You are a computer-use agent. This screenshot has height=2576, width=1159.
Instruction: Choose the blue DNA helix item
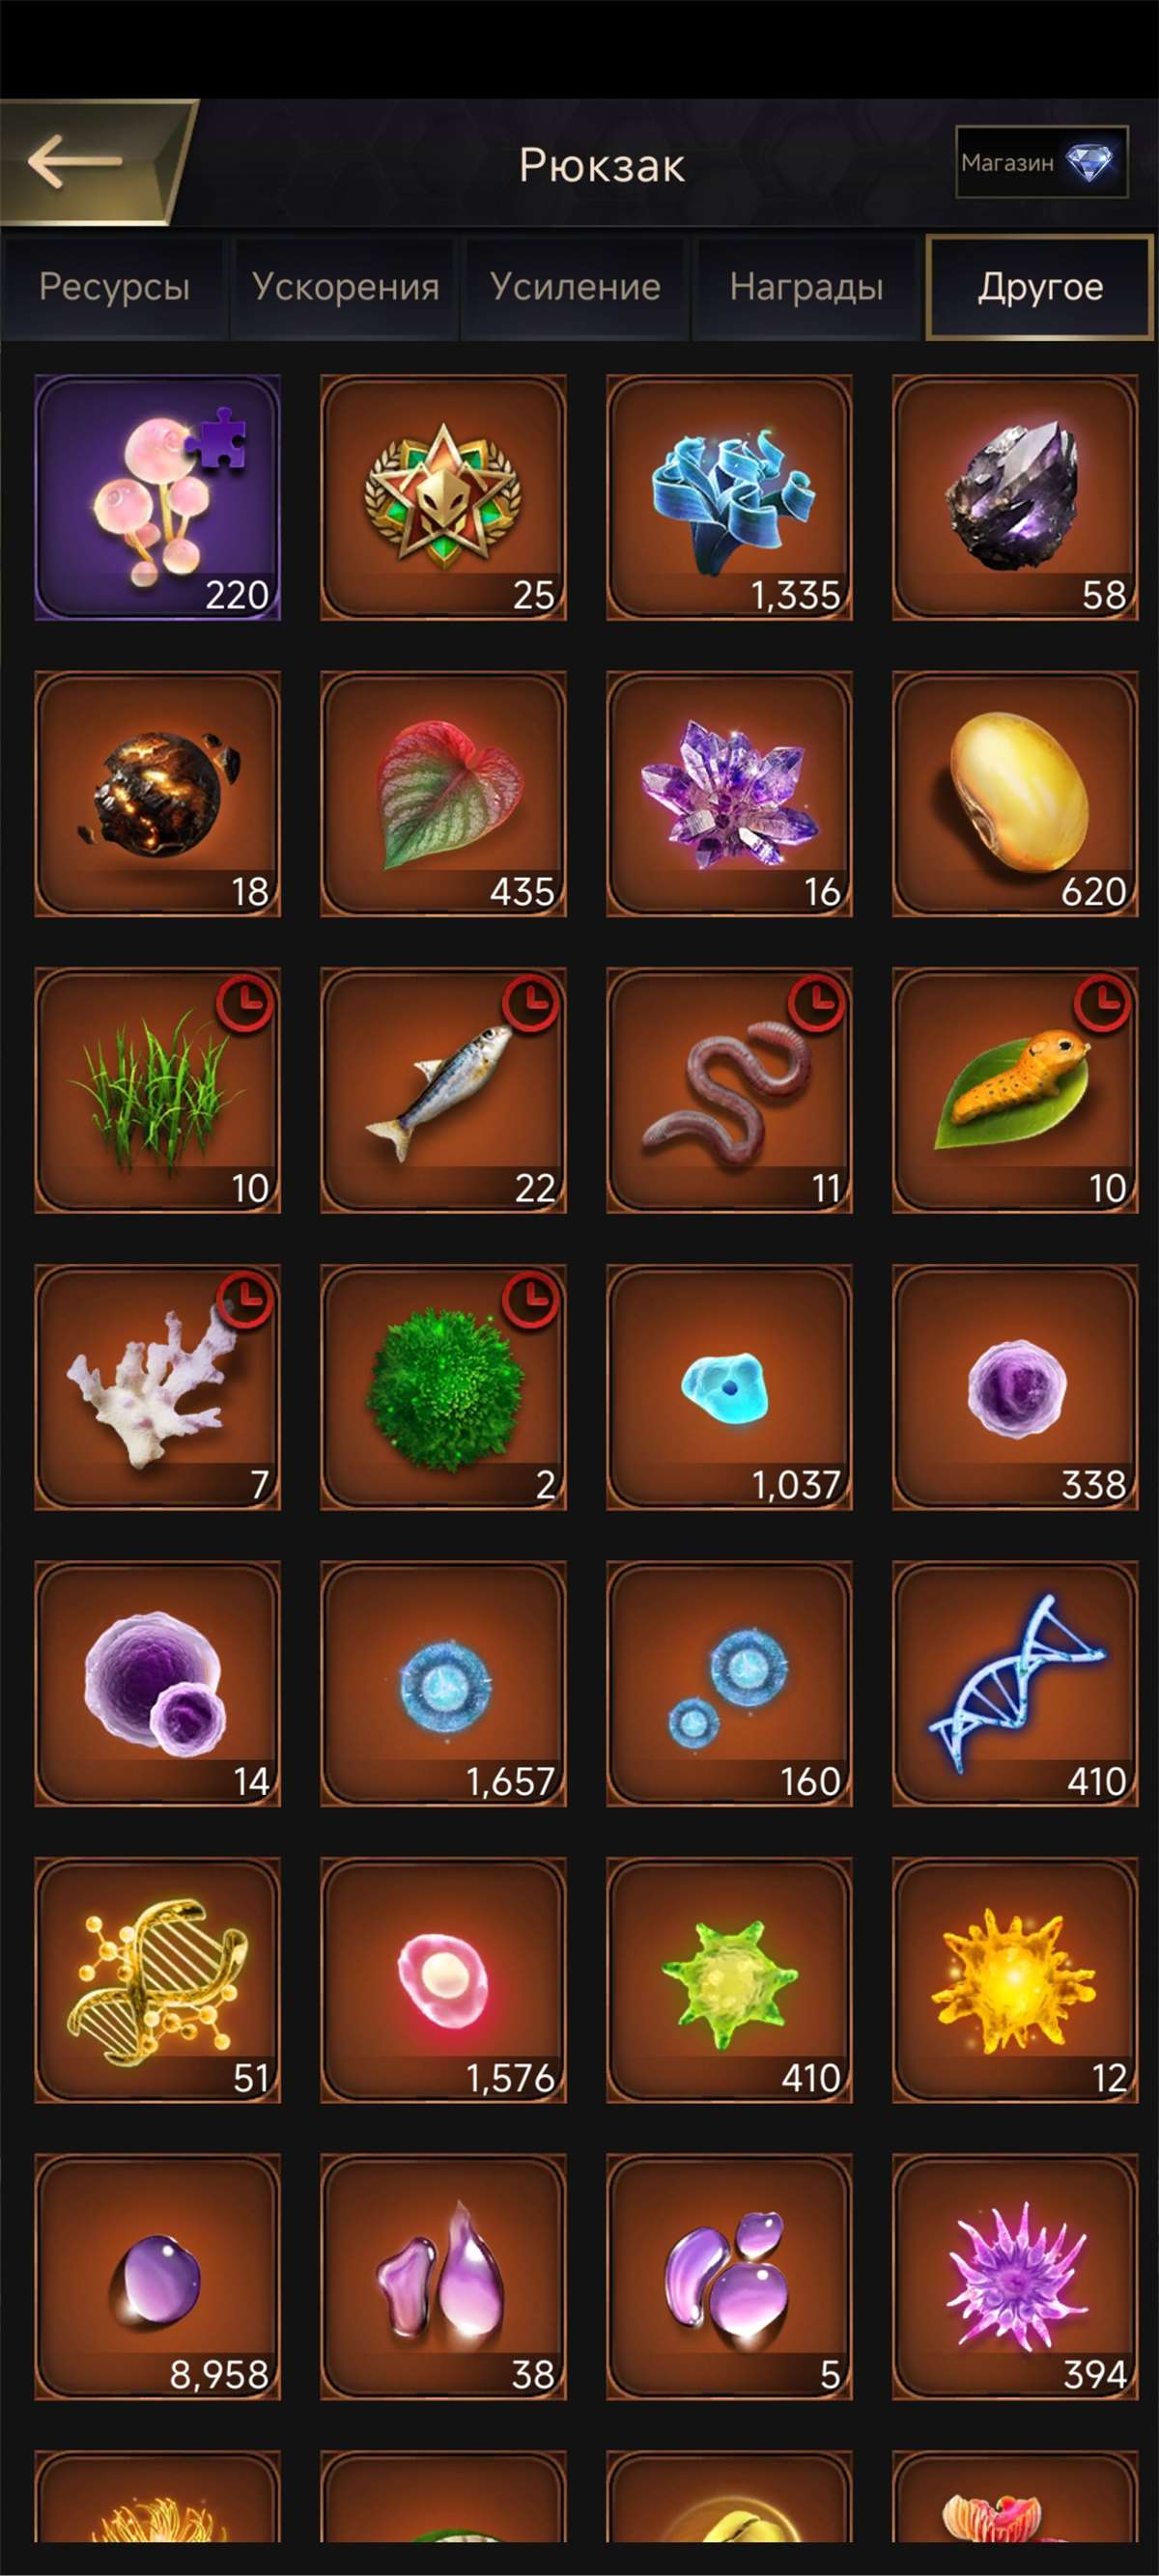coord(1015,1683)
